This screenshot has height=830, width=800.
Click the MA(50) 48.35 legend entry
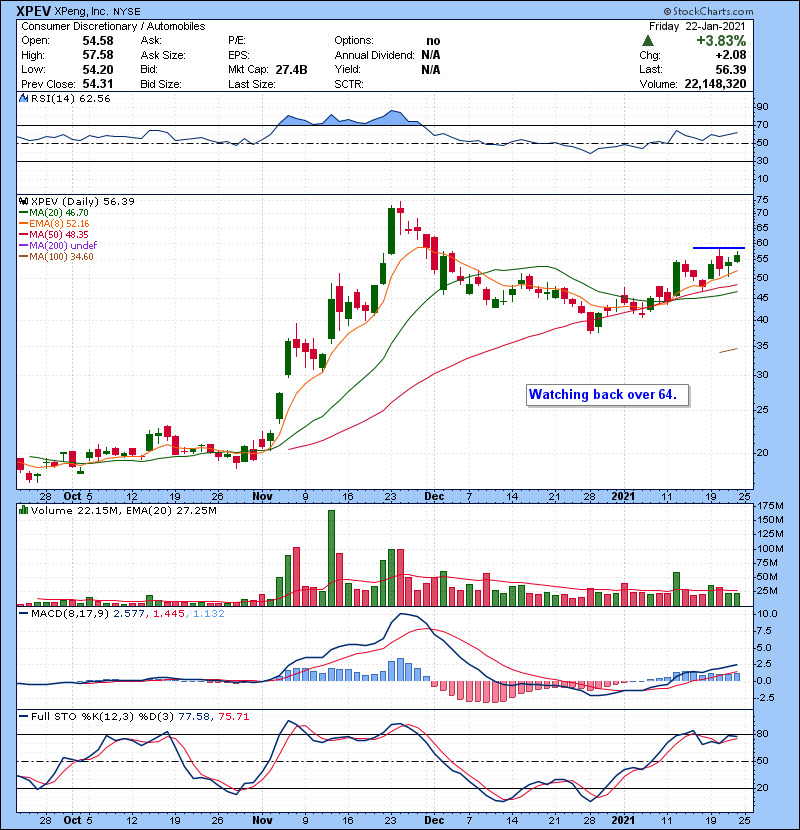54,234
